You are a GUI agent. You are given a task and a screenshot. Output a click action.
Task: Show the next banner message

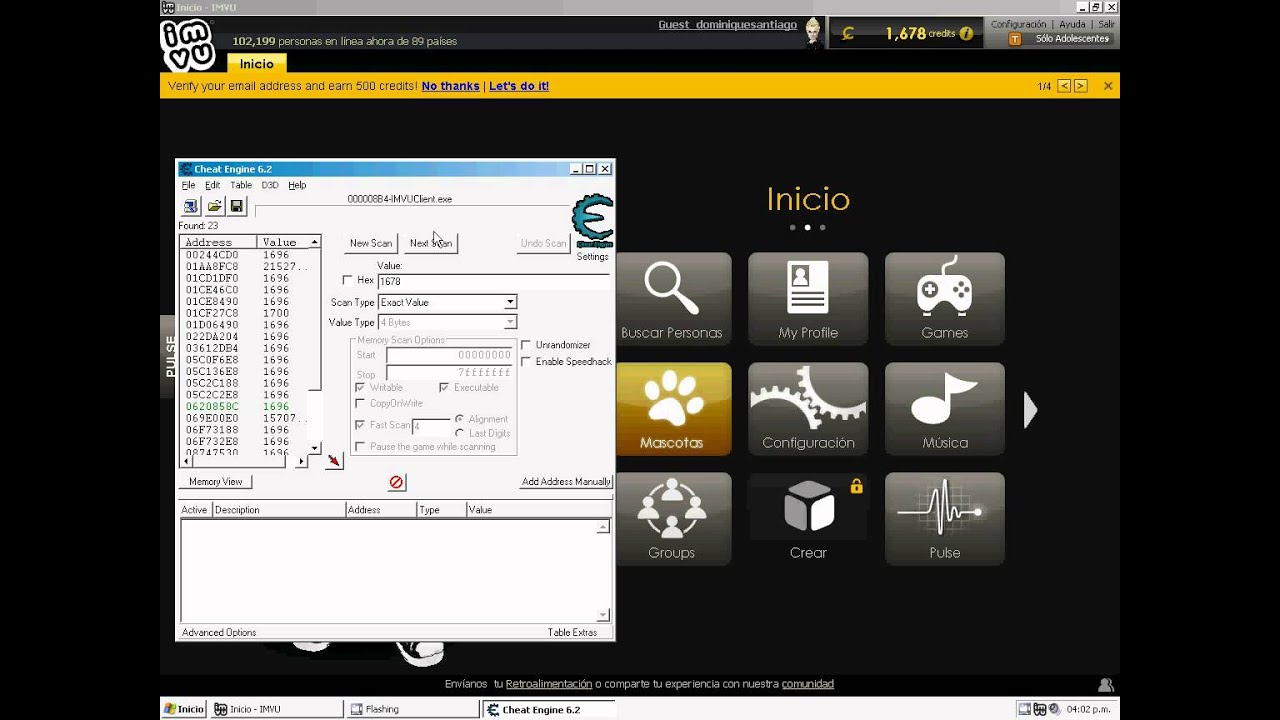(1080, 86)
